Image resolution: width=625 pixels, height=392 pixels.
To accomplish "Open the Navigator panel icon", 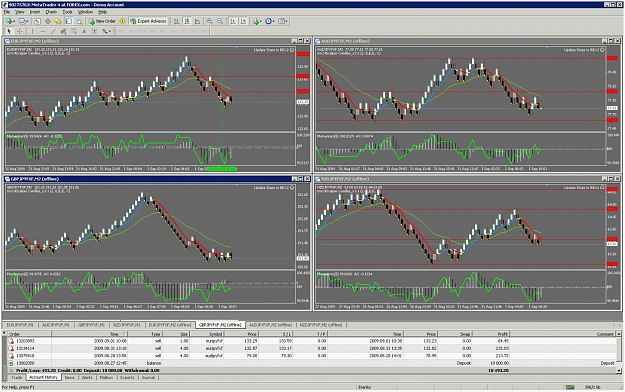I will tap(58, 21).
